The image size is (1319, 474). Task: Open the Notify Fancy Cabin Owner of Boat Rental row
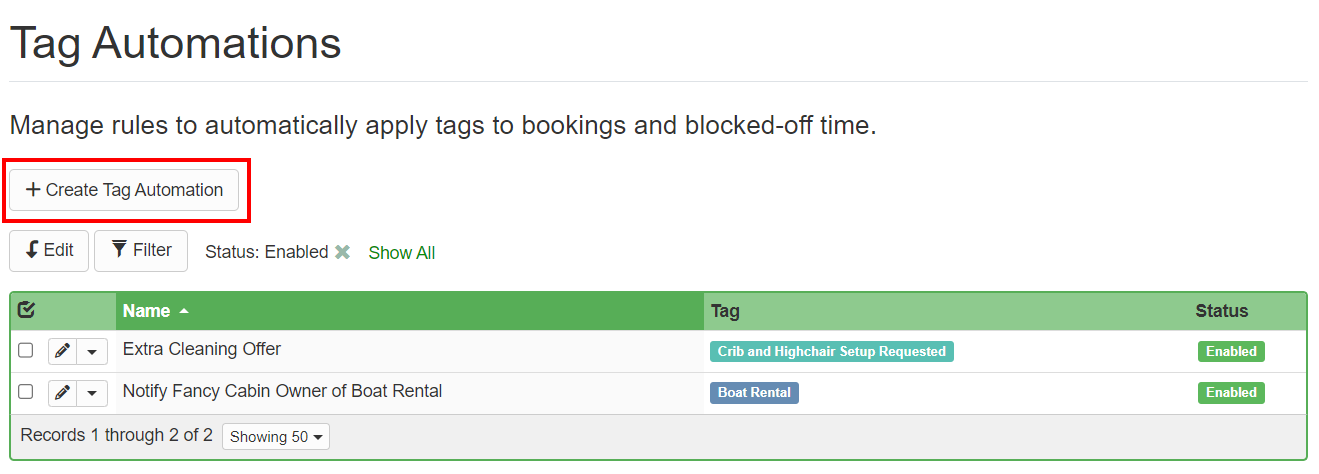282,391
